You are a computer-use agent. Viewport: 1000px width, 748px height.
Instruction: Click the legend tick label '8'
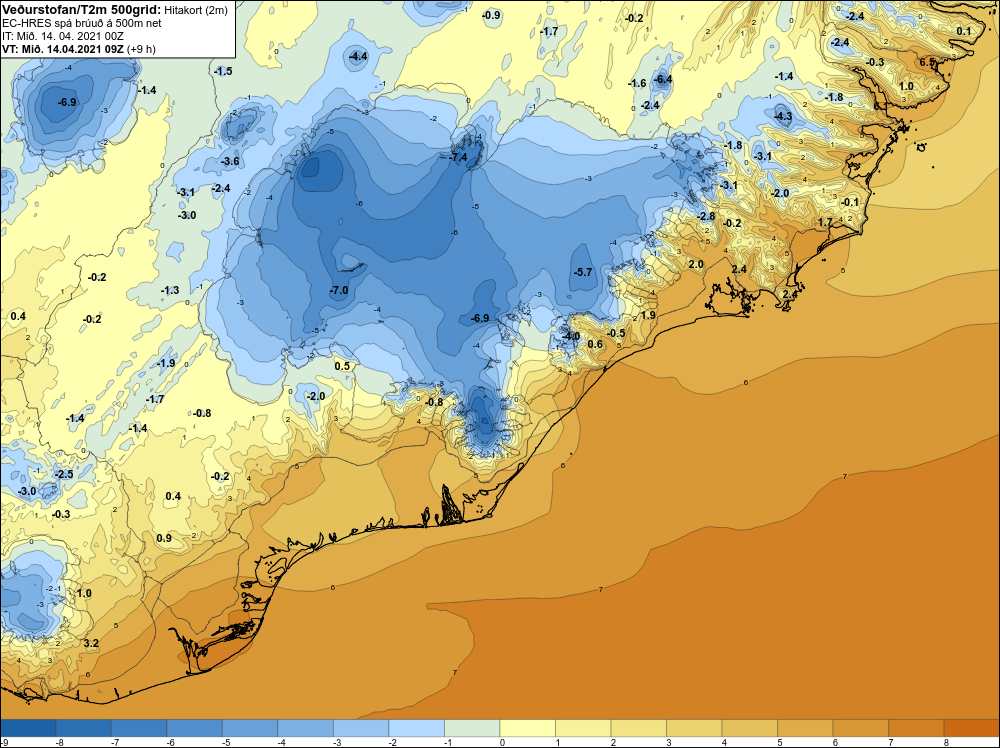pos(946,742)
